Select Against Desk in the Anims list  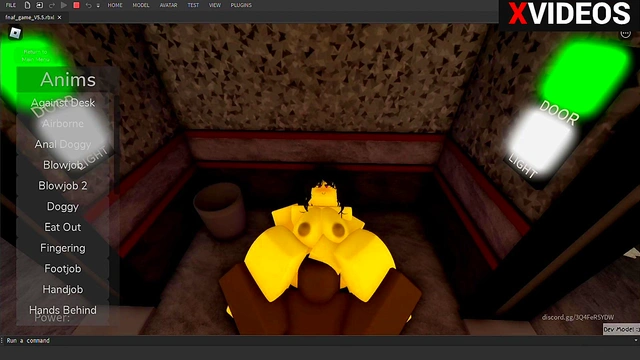[x=63, y=103]
